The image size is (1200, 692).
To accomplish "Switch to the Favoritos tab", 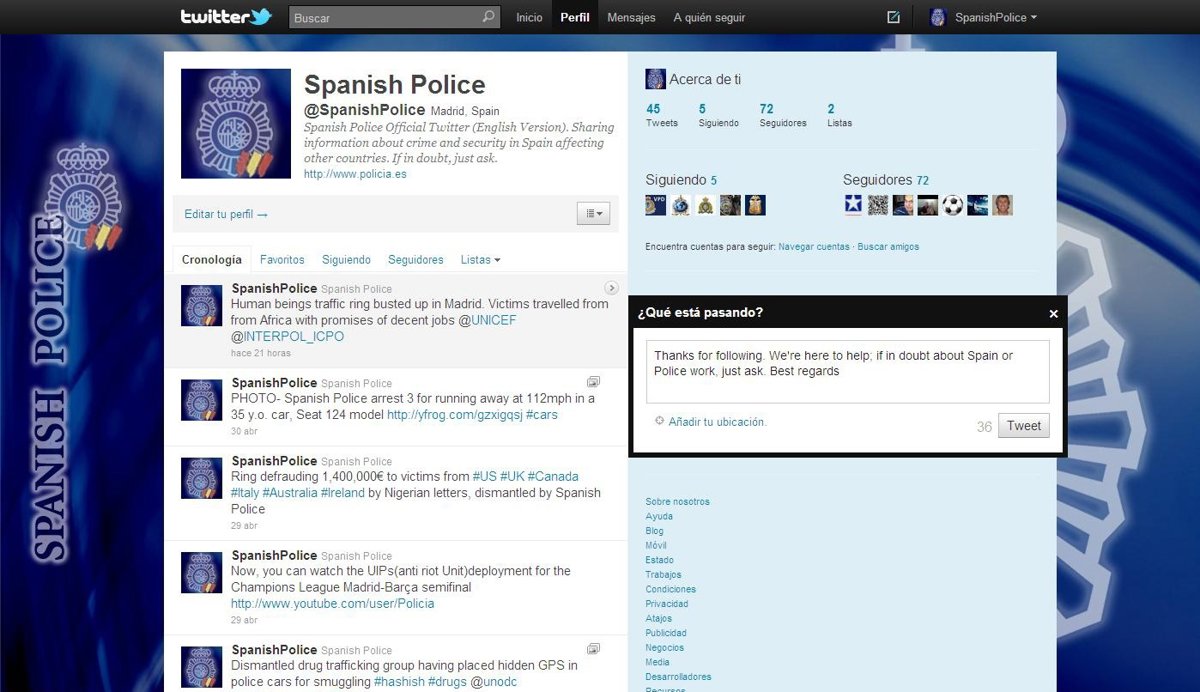I will point(282,260).
